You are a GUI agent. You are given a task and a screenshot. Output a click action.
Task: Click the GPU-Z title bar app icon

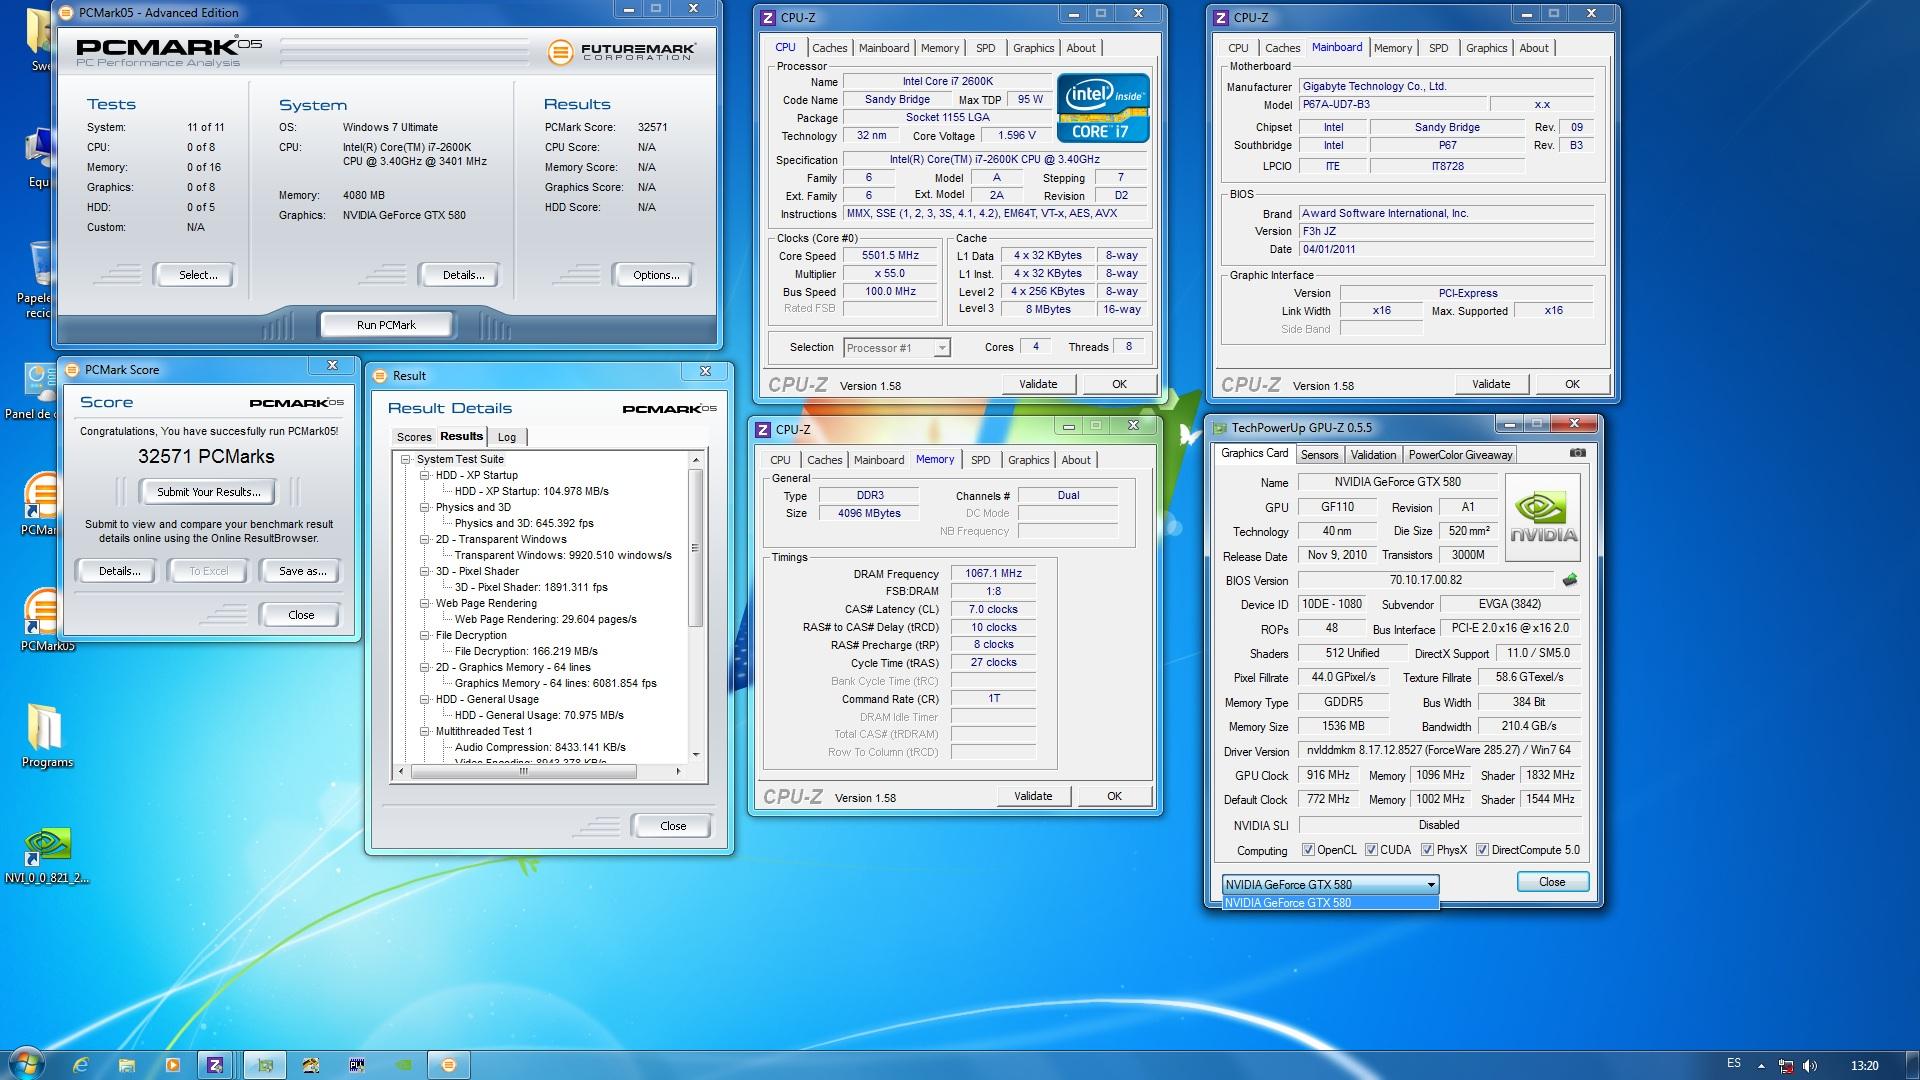click(1219, 428)
